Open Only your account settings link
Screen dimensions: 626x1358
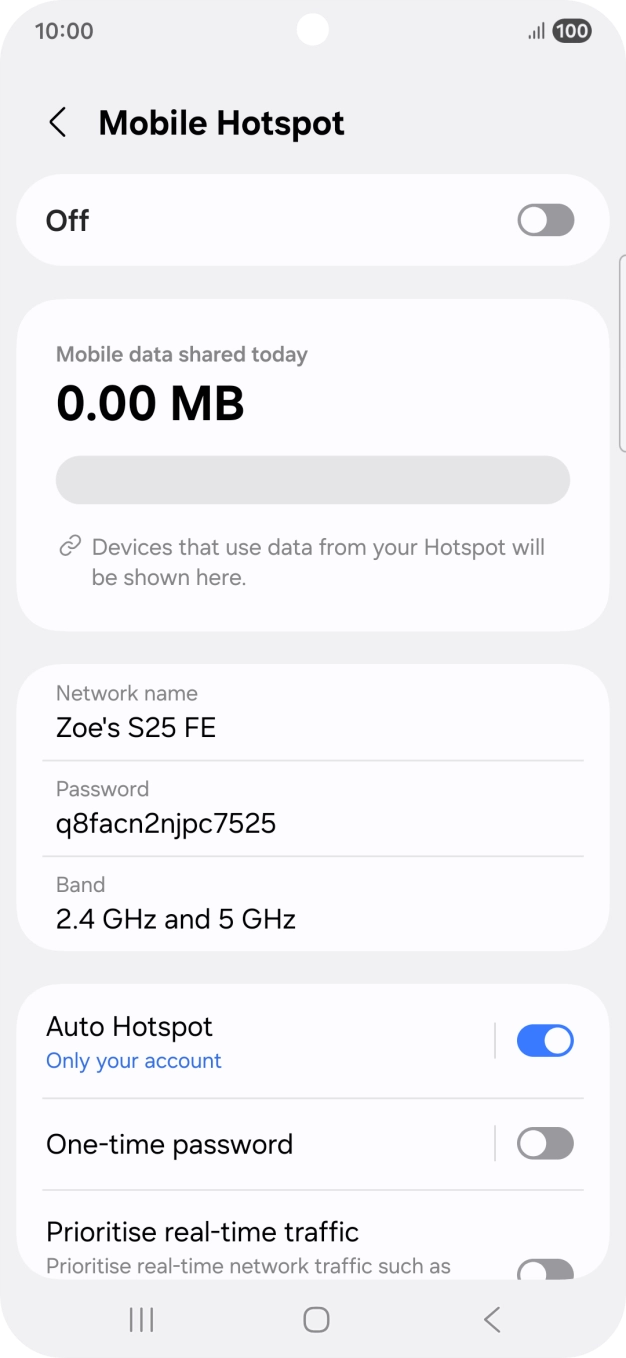tap(133, 1060)
